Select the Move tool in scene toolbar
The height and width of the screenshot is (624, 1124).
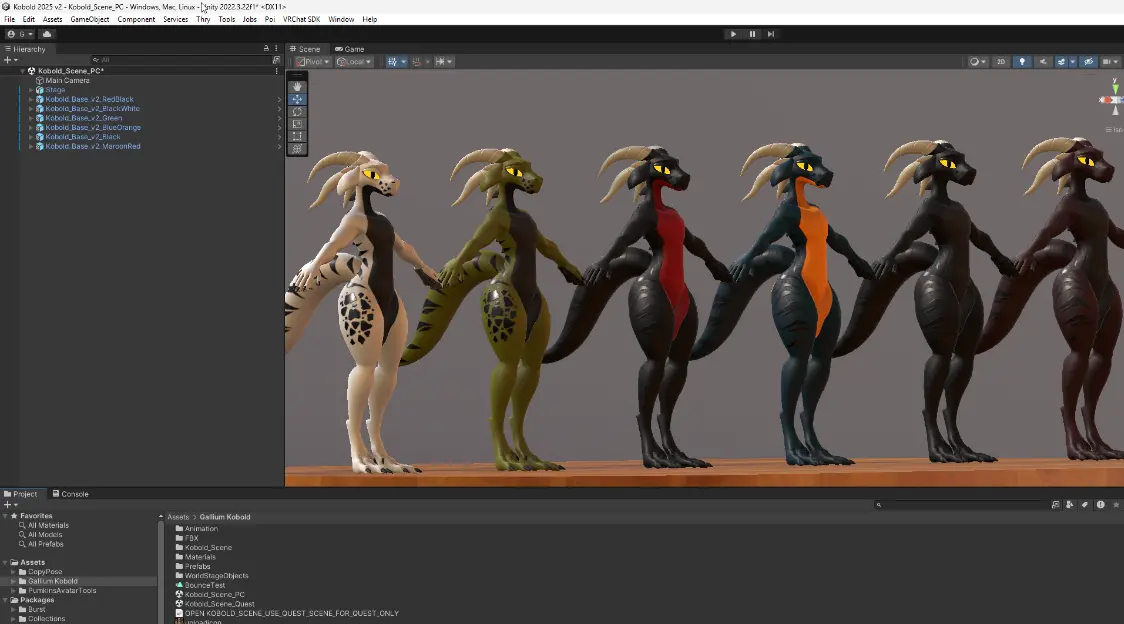pos(297,99)
